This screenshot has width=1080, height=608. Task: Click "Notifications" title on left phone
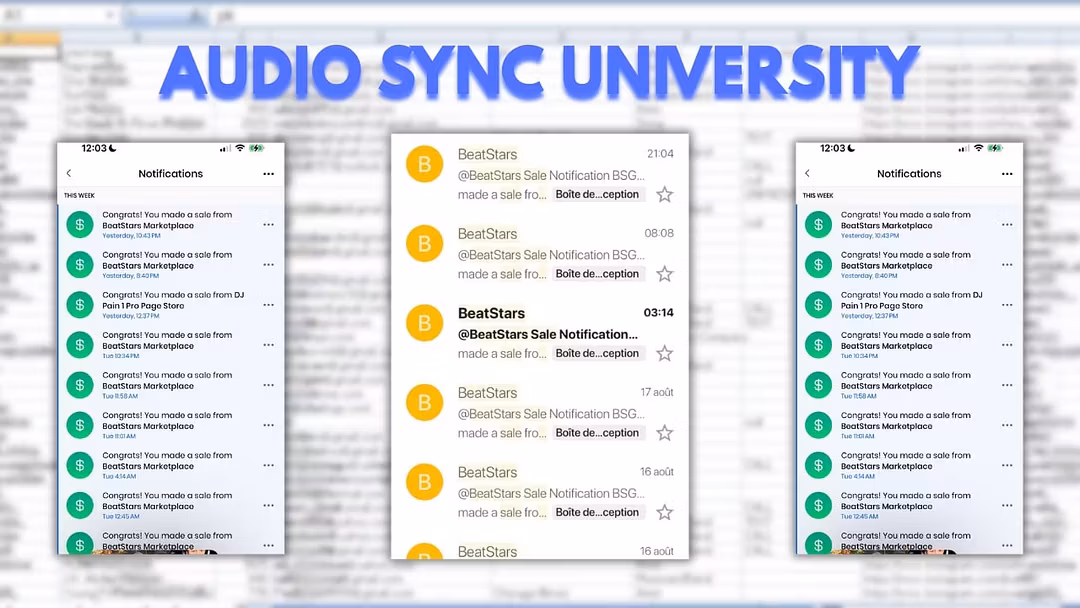[171, 174]
